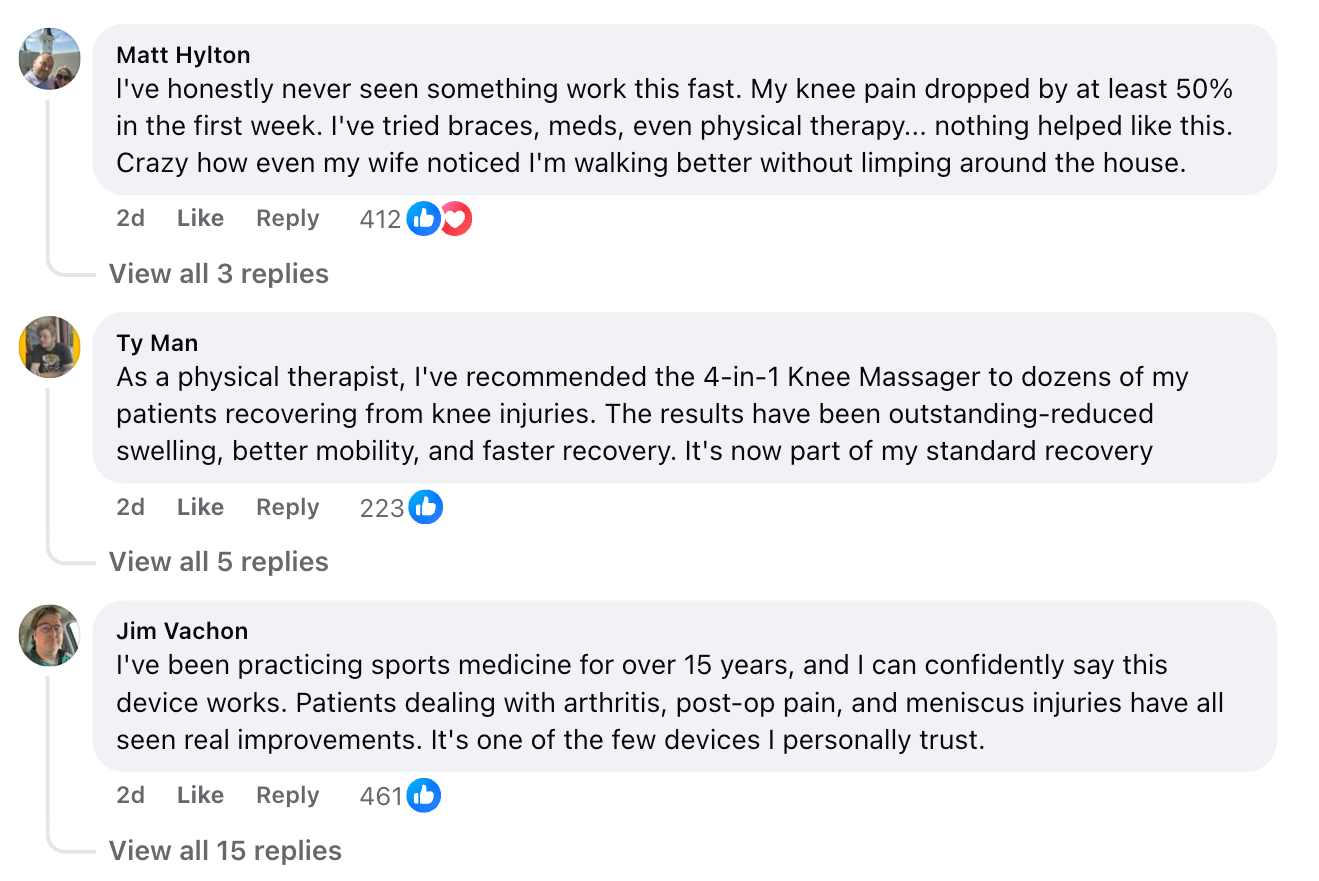
Task: Open Jim Vachon's profile photo
Action: [x=49, y=635]
